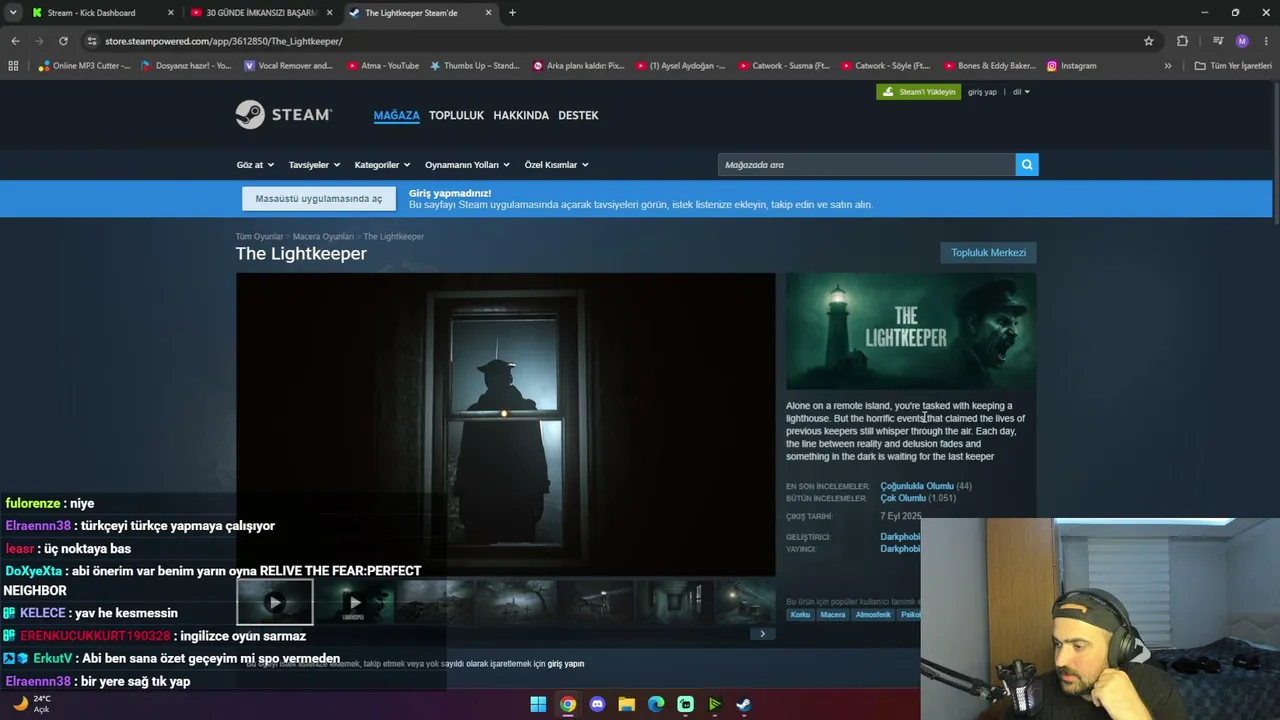Screen dimensions: 1280x720
Task: Switch to the 30 GÜNDE İMKANSIZI BAŞARMAK tab
Action: [262, 13]
